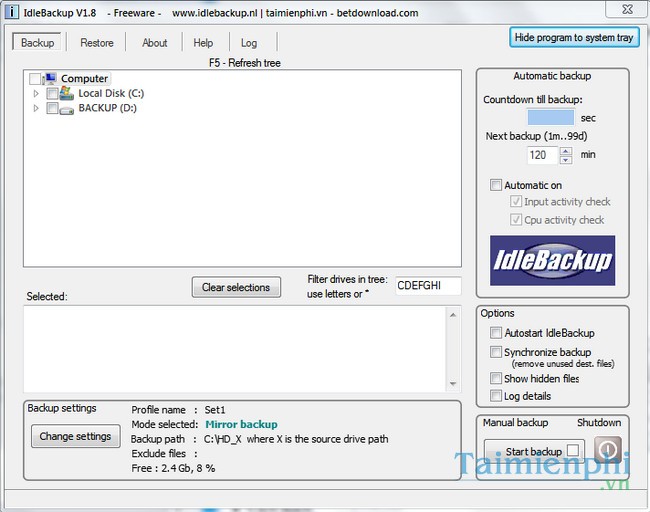Toggle the Cpu activity check checkbox
The height and width of the screenshot is (512, 650).
click(516, 219)
